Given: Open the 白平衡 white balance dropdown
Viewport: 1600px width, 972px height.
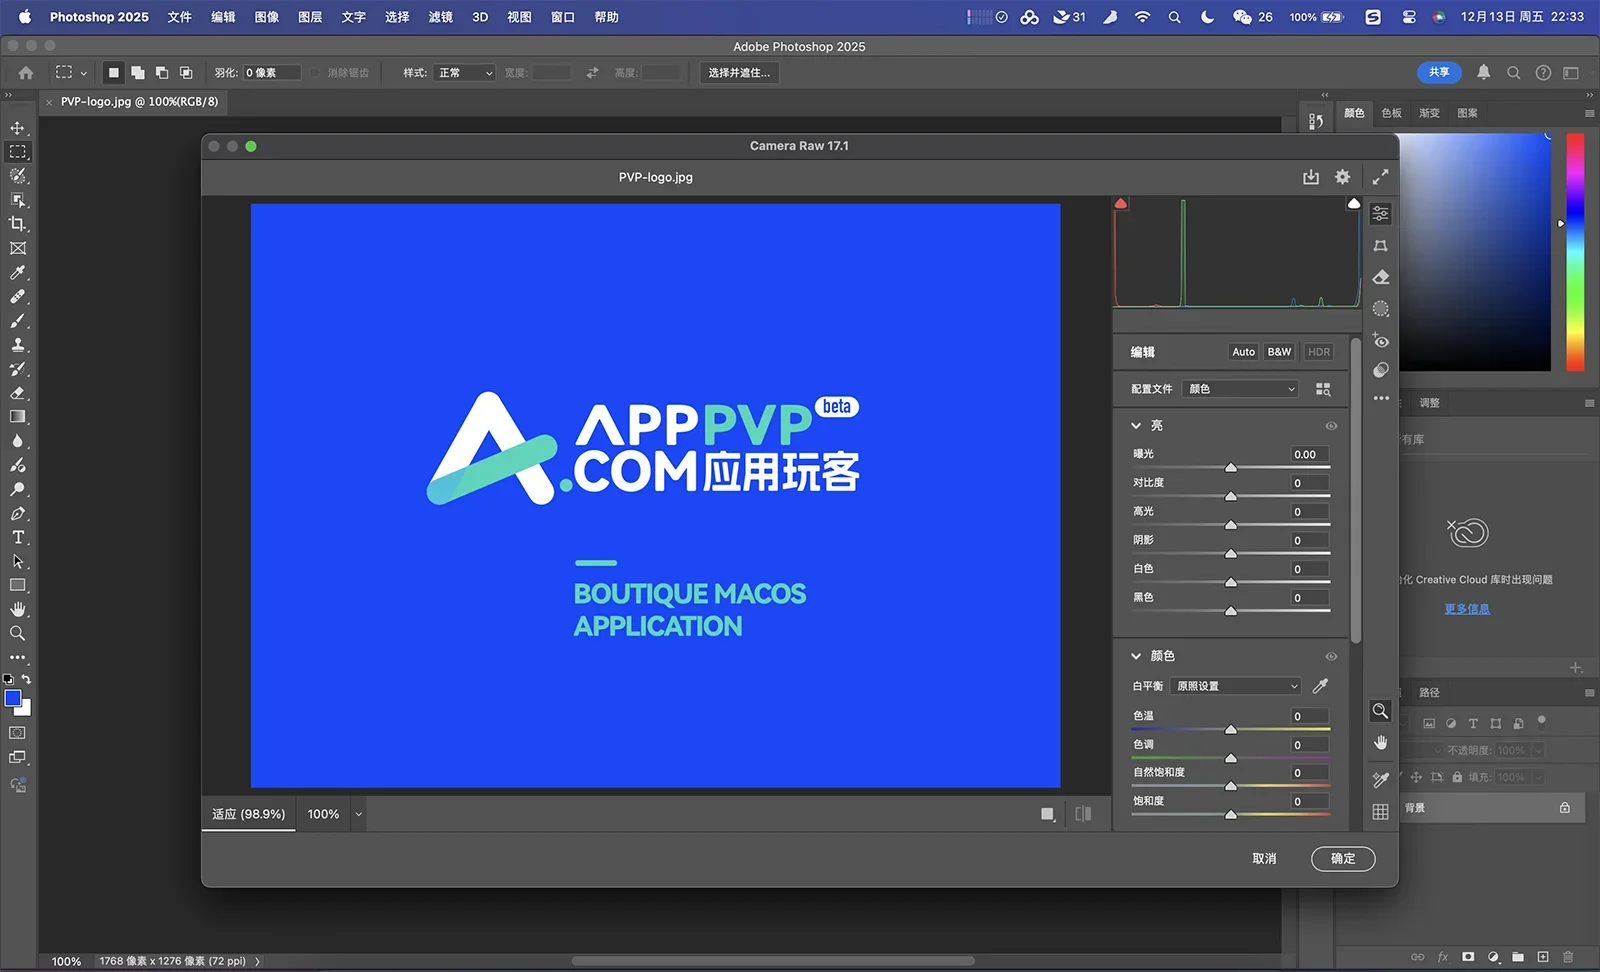Looking at the screenshot, I should click(x=1236, y=686).
